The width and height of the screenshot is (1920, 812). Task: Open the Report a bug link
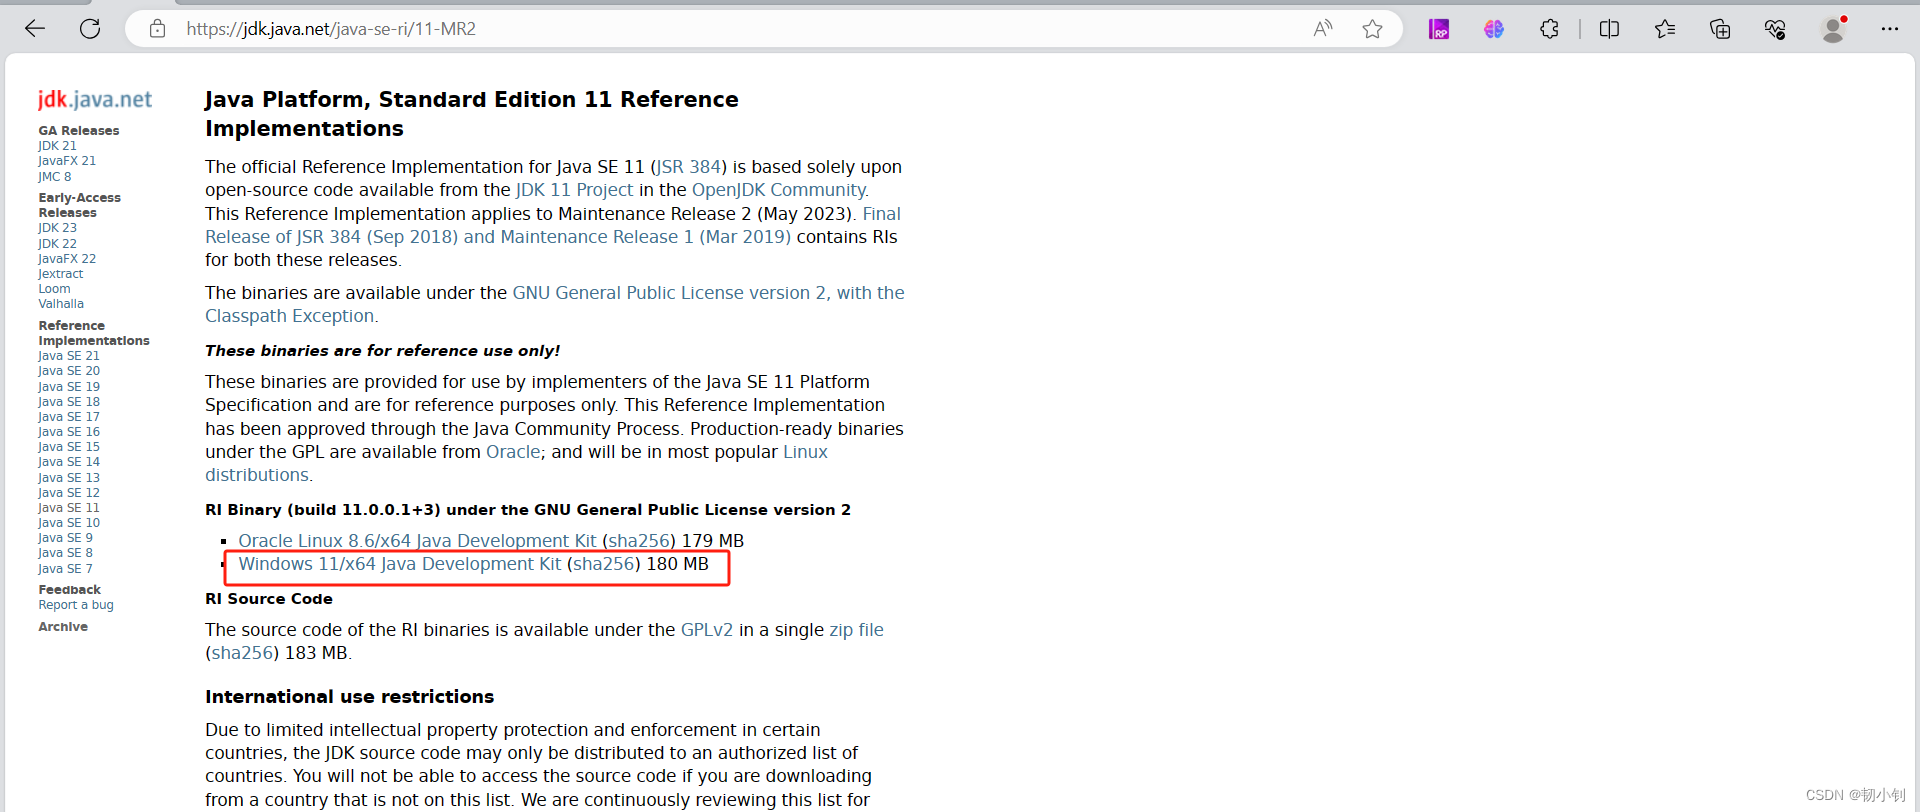[76, 605]
